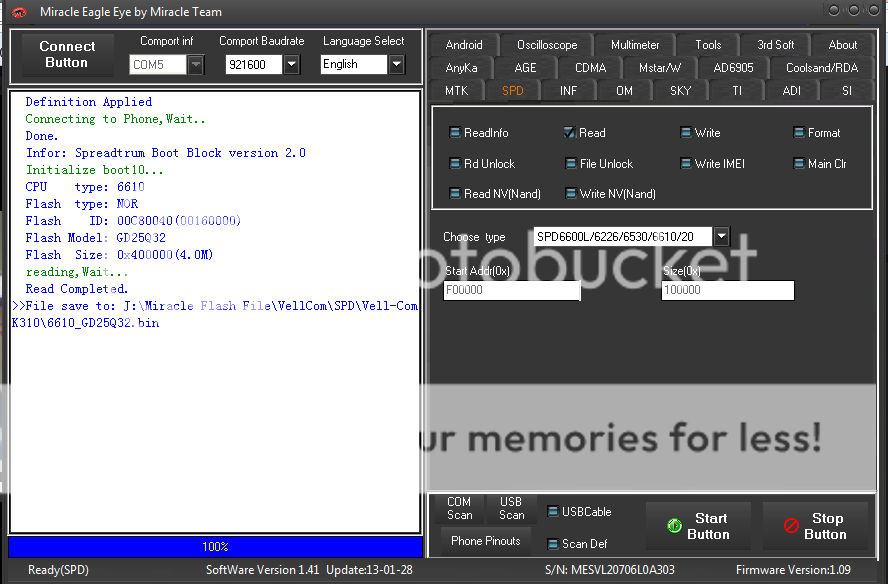Enable the Write checkbox
The image size is (888, 584).
coord(685,133)
